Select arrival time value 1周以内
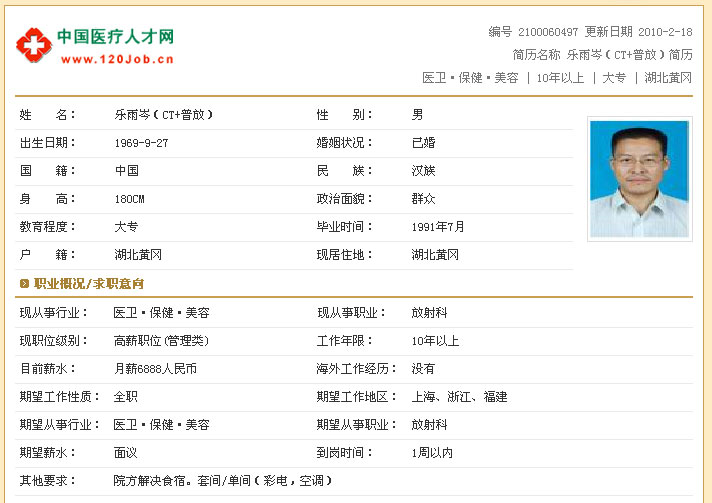Viewport: 712px width, 503px height. pos(432,453)
